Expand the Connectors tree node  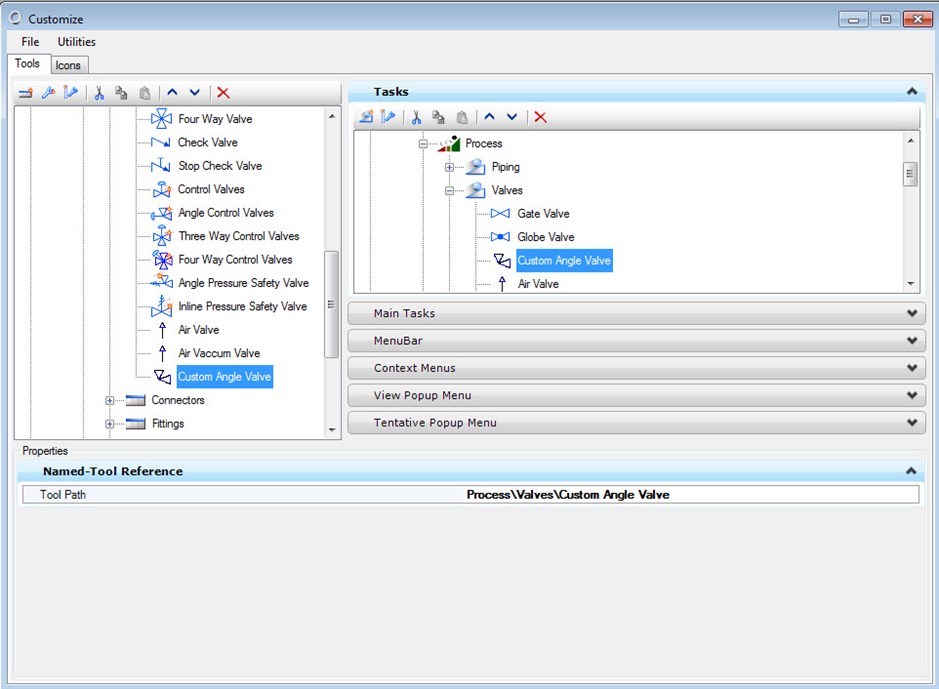click(109, 400)
